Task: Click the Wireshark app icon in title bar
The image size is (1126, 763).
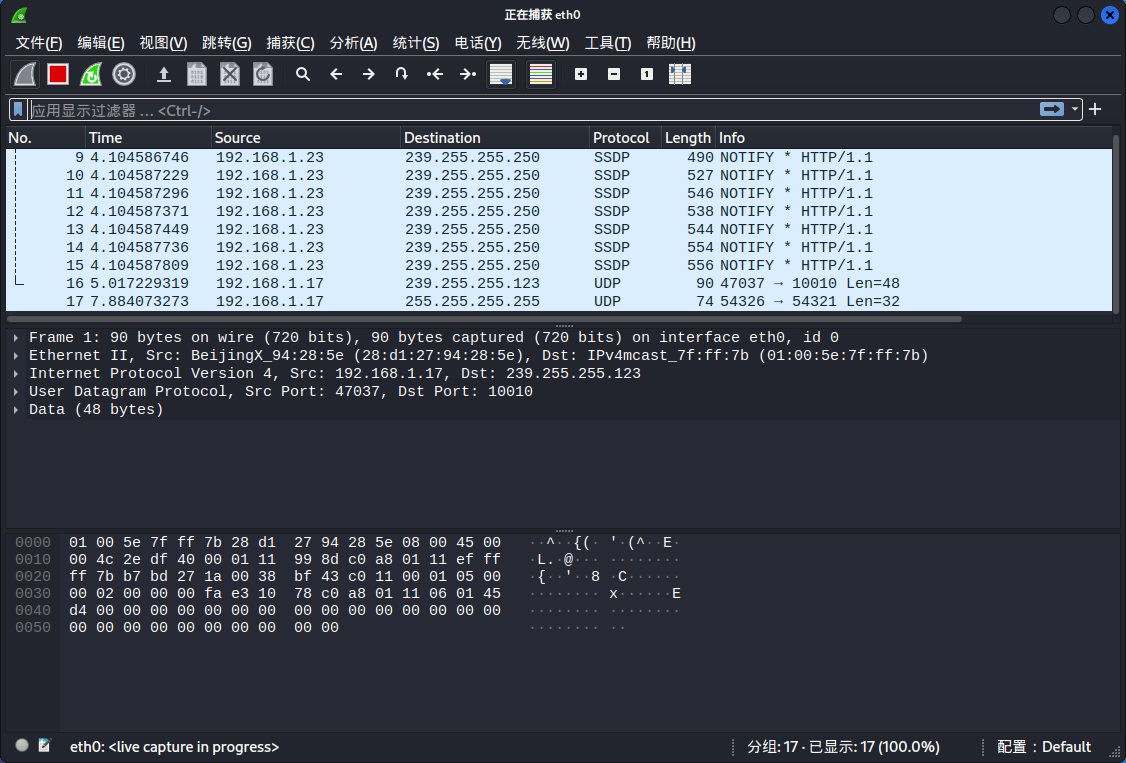Action: pyautogui.click(x=19, y=14)
